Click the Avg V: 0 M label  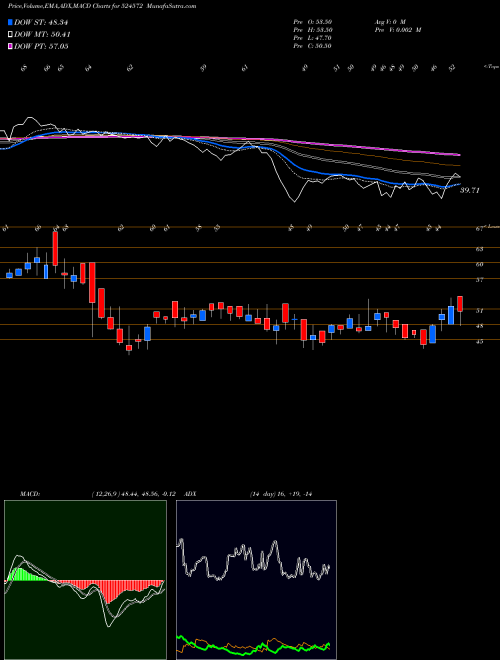pos(391,22)
